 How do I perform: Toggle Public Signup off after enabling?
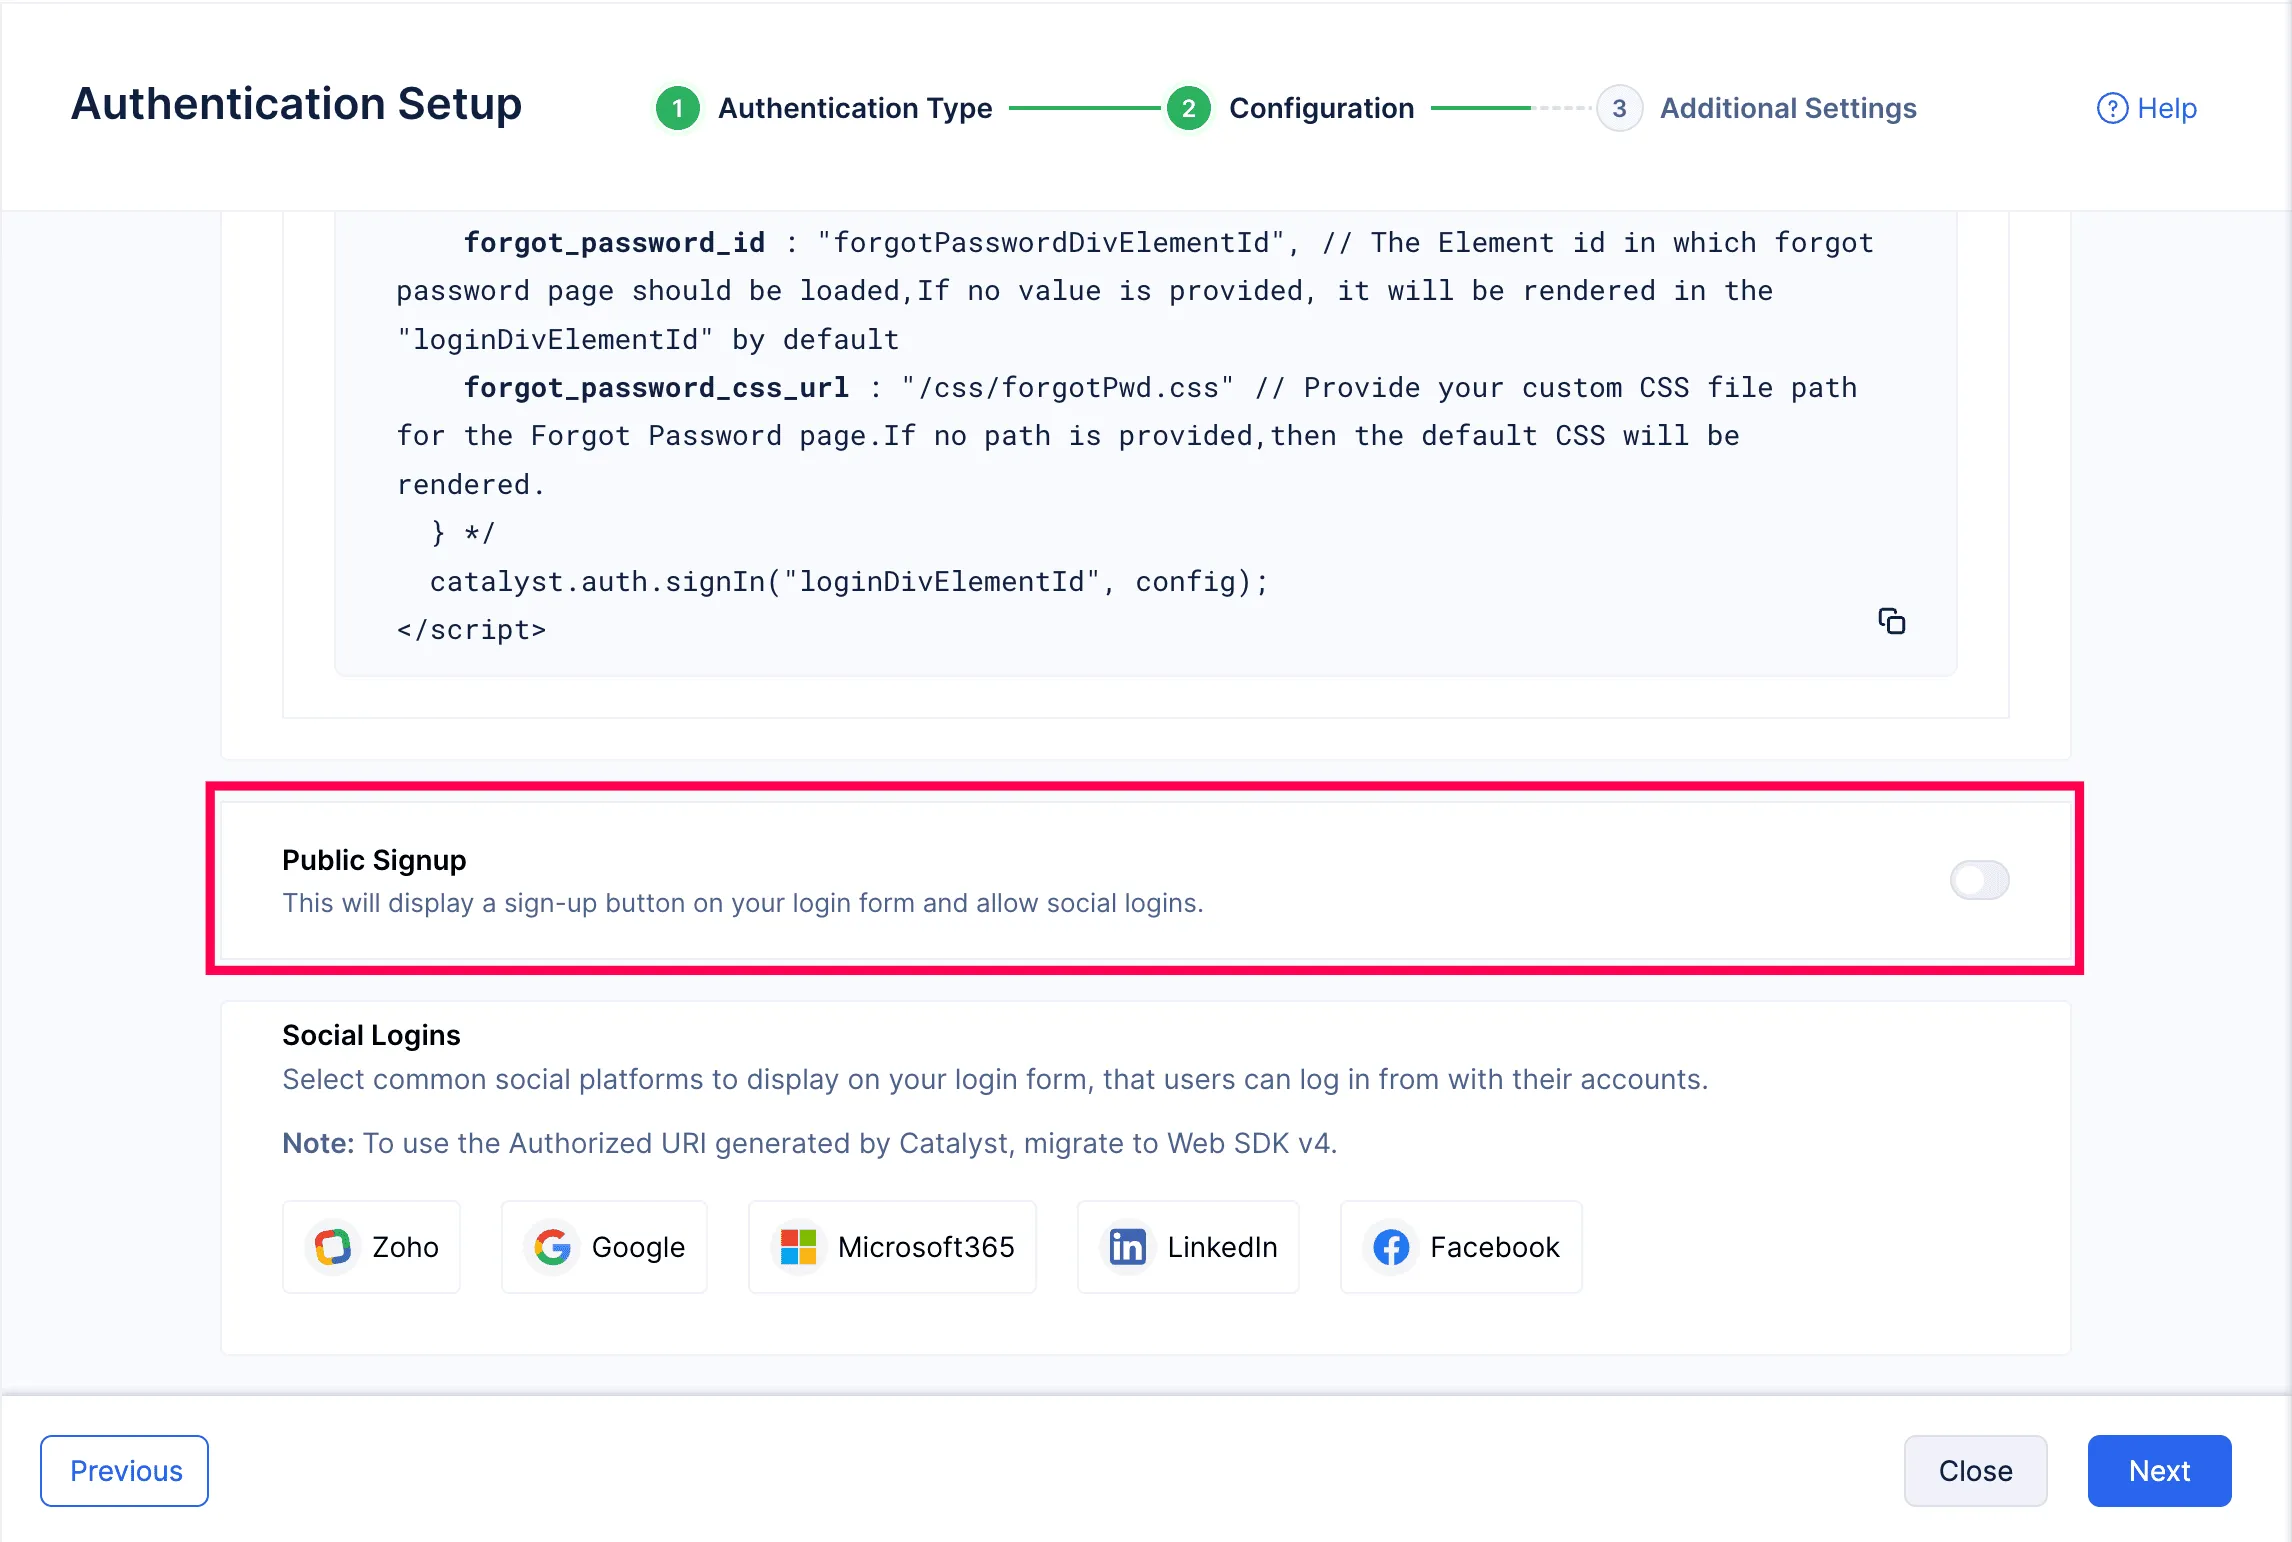click(x=1979, y=881)
